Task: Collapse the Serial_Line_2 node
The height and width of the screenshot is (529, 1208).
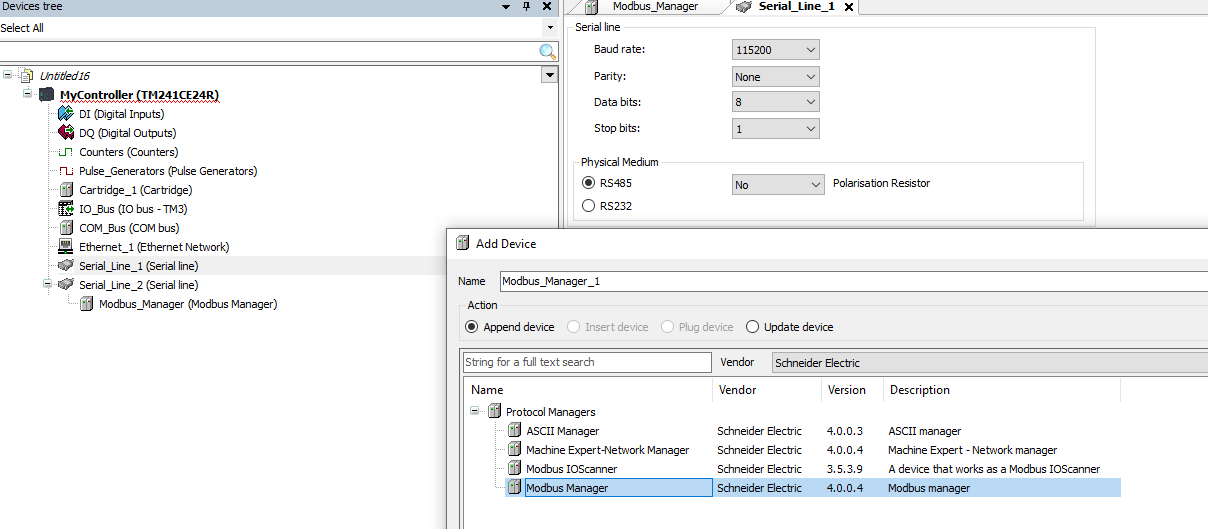Action: click(48, 285)
